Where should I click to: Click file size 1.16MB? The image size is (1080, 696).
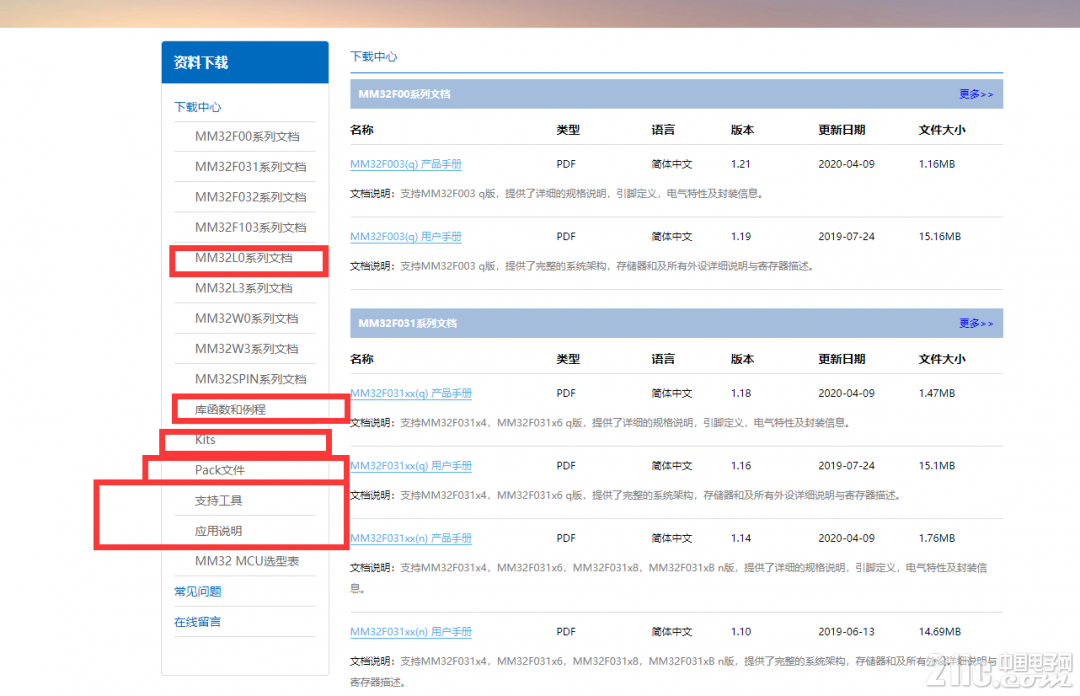pyautogui.click(x=937, y=164)
